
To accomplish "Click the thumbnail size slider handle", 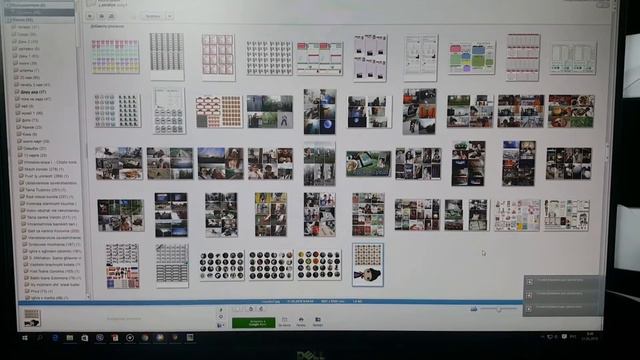I will point(499,310).
